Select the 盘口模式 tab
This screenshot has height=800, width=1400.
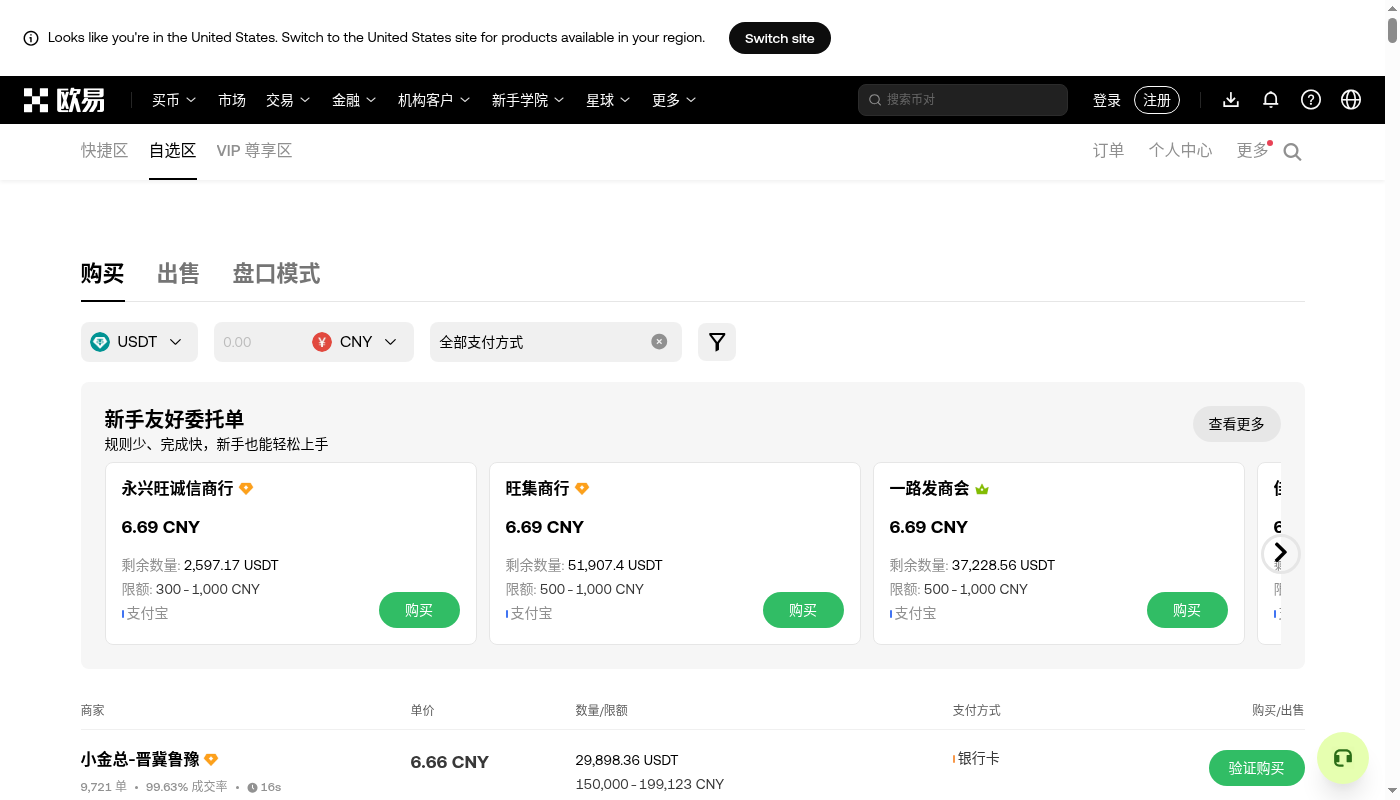[x=276, y=273]
